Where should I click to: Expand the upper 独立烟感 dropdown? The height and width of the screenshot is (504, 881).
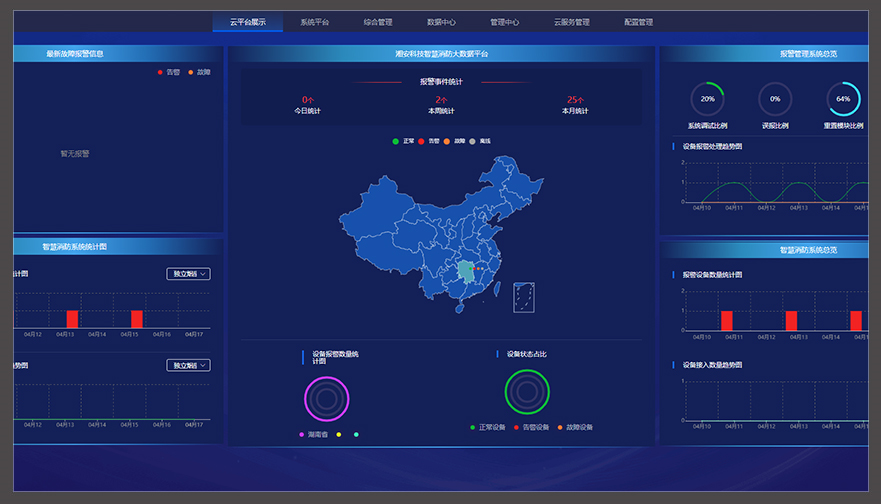click(x=188, y=274)
